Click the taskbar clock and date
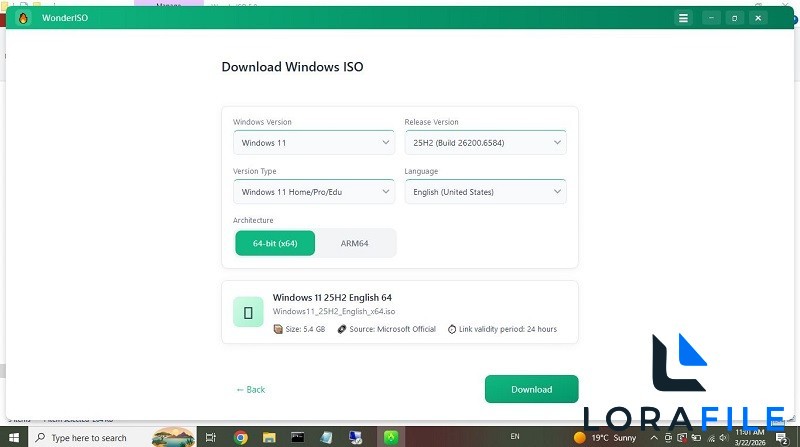 point(749,438)
